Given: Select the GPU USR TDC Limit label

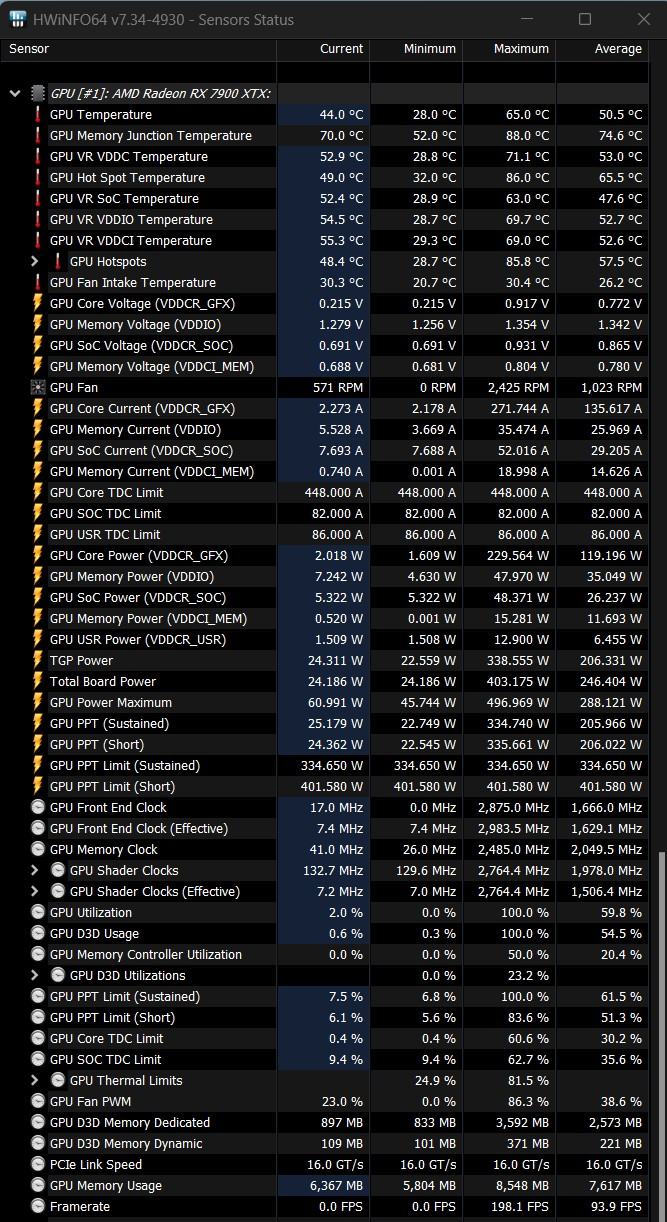Looking at the screenshot, I should click(x=105, y=534).
